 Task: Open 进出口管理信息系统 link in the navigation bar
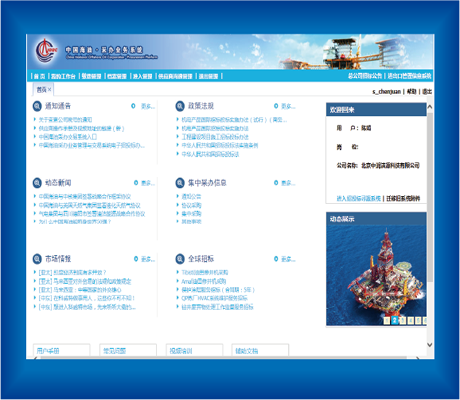(409, 76)
